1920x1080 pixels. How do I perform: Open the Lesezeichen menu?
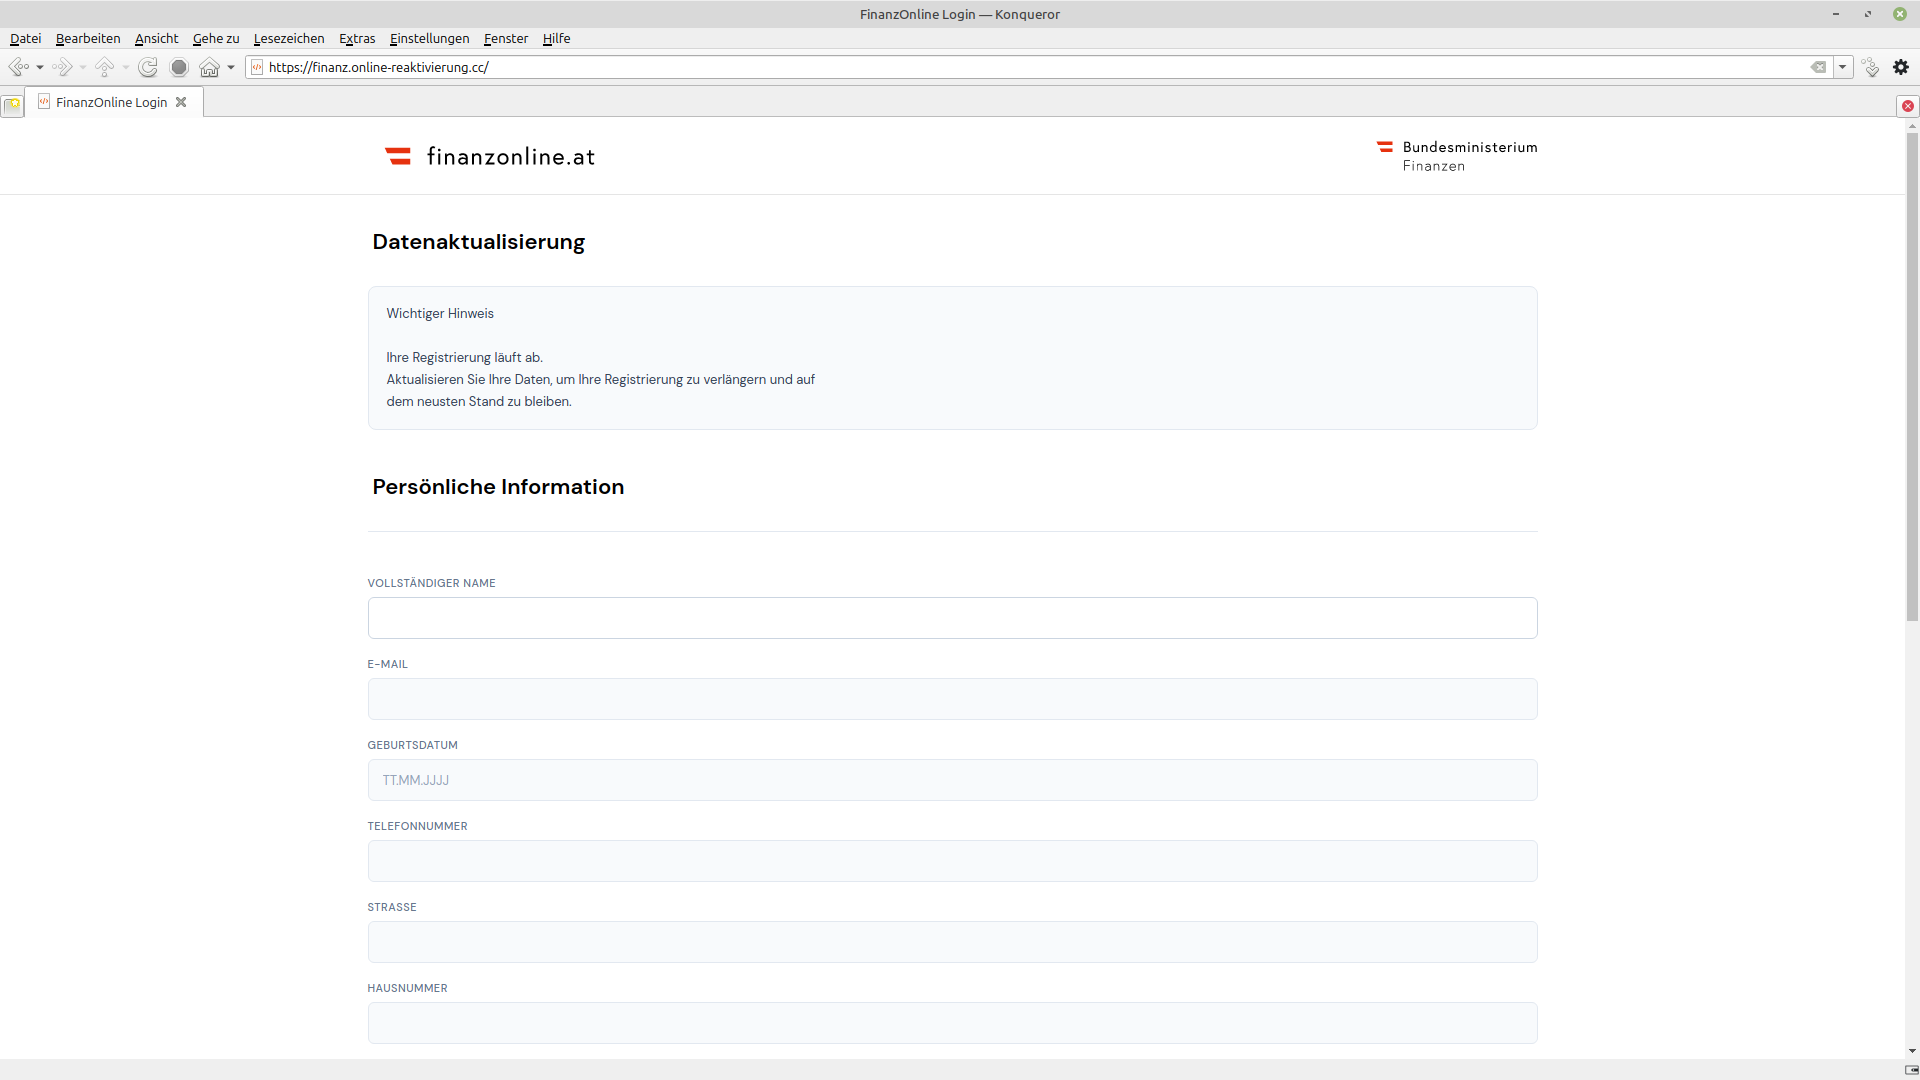pyautogui.click(x=288, y=38)
